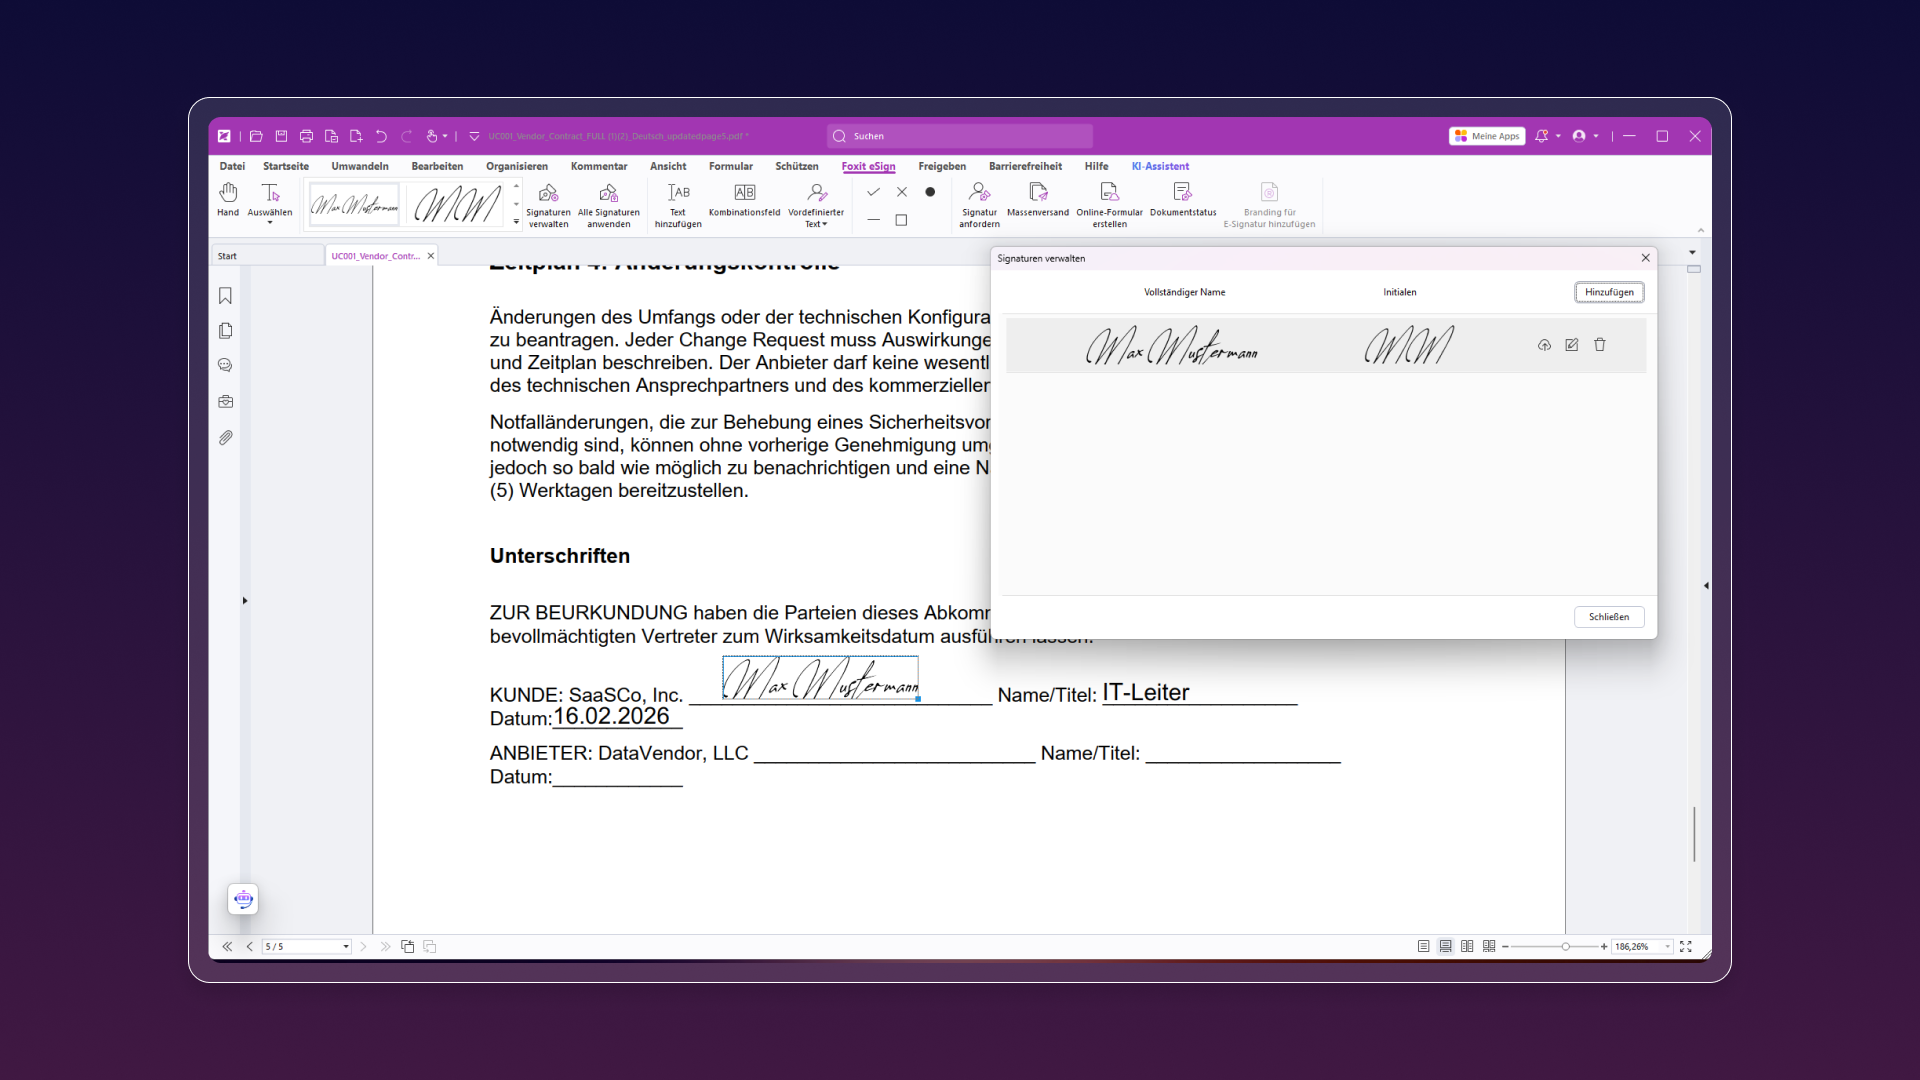
Task: Switch to the Kommentar ribbon tab
Action: 598,166
